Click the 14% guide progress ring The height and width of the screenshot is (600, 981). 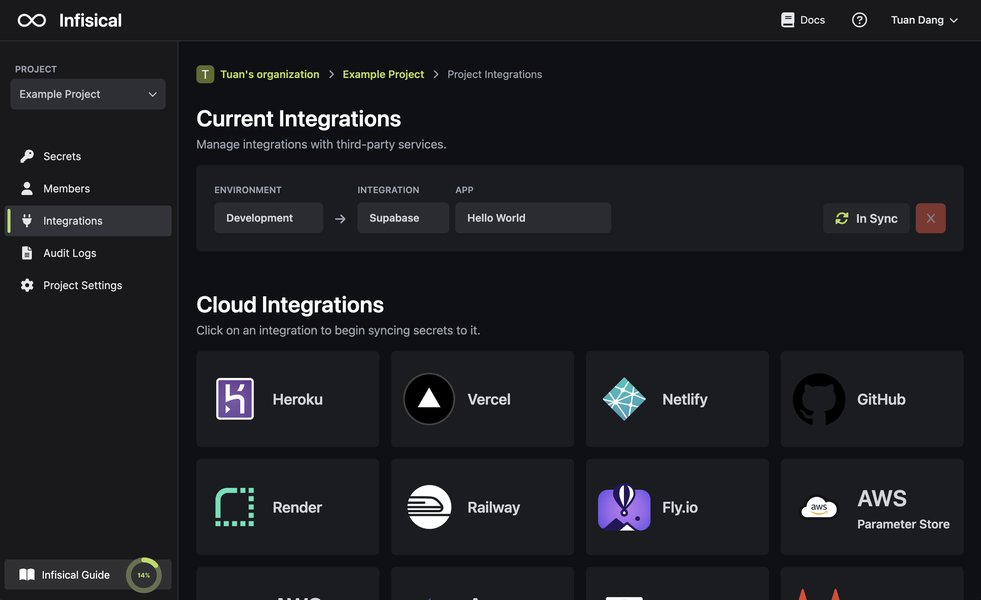pos(144,575)
